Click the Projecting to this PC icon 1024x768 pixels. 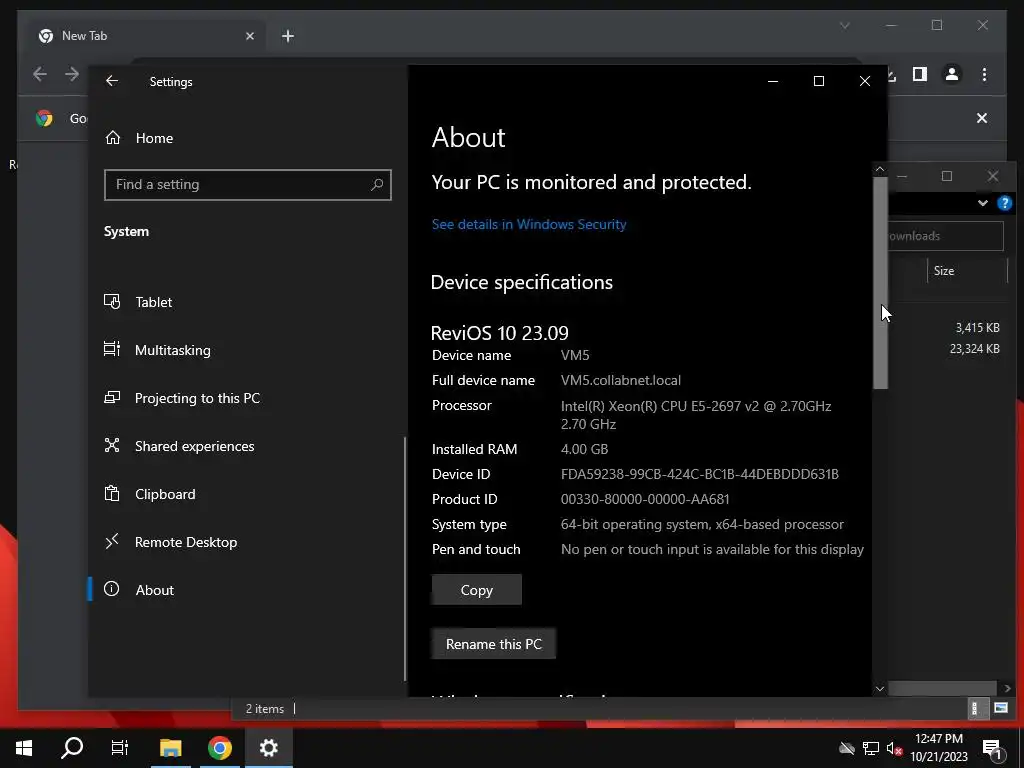click(112, 397)
